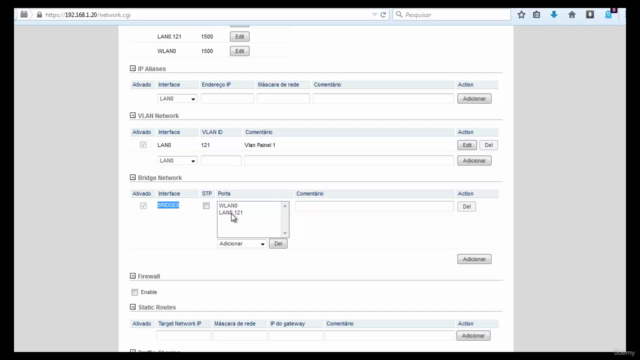Go to browser home icon

[x=572, y=15]
